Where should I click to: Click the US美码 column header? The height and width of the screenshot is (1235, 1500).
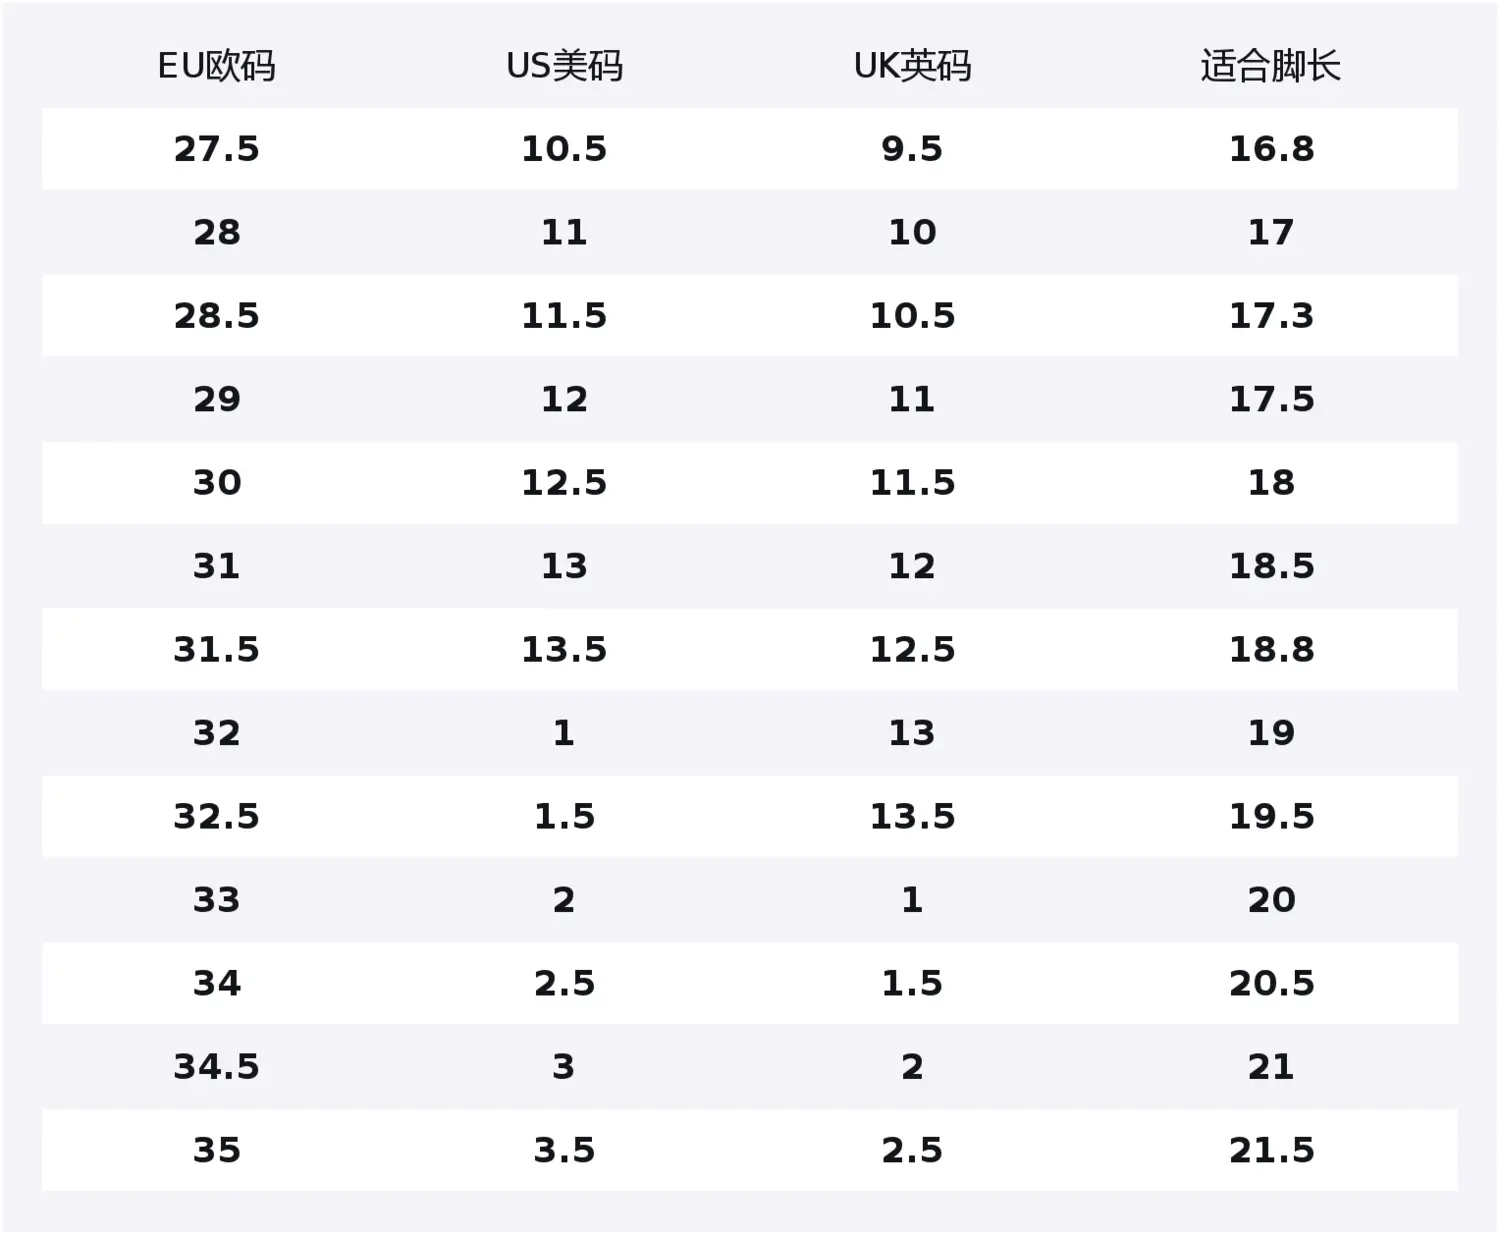[x=564, y=66]
